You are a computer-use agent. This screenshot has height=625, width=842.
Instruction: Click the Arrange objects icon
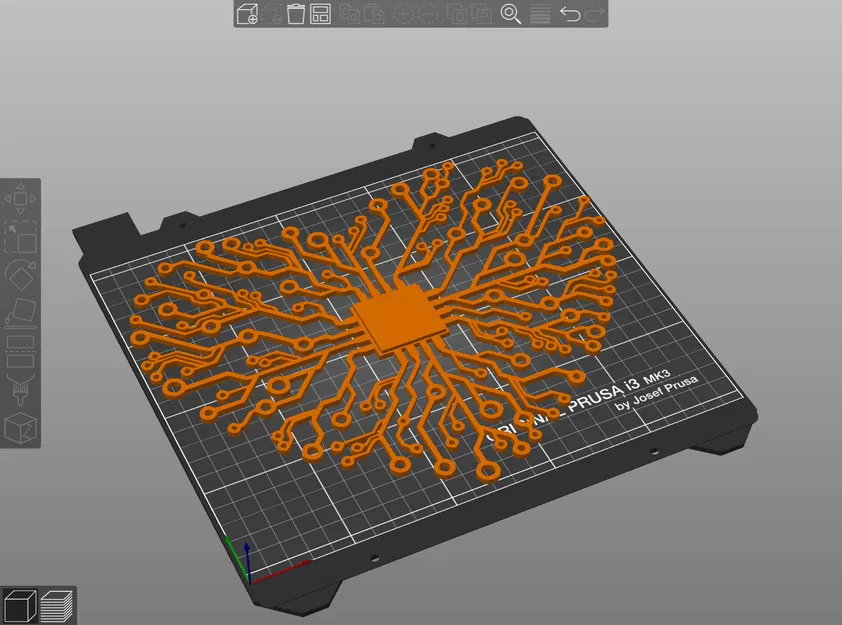320,13
